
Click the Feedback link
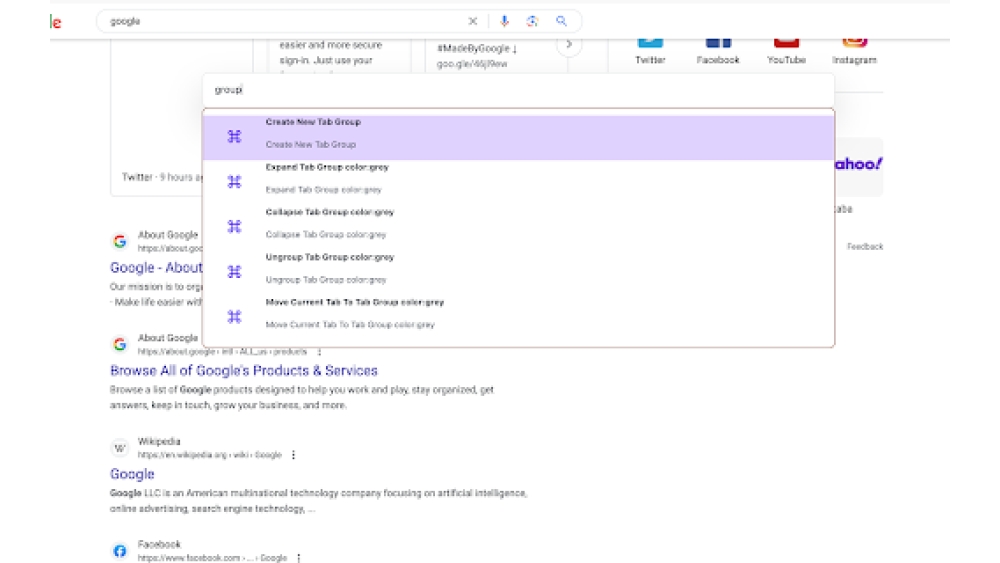tap(865, 246)
